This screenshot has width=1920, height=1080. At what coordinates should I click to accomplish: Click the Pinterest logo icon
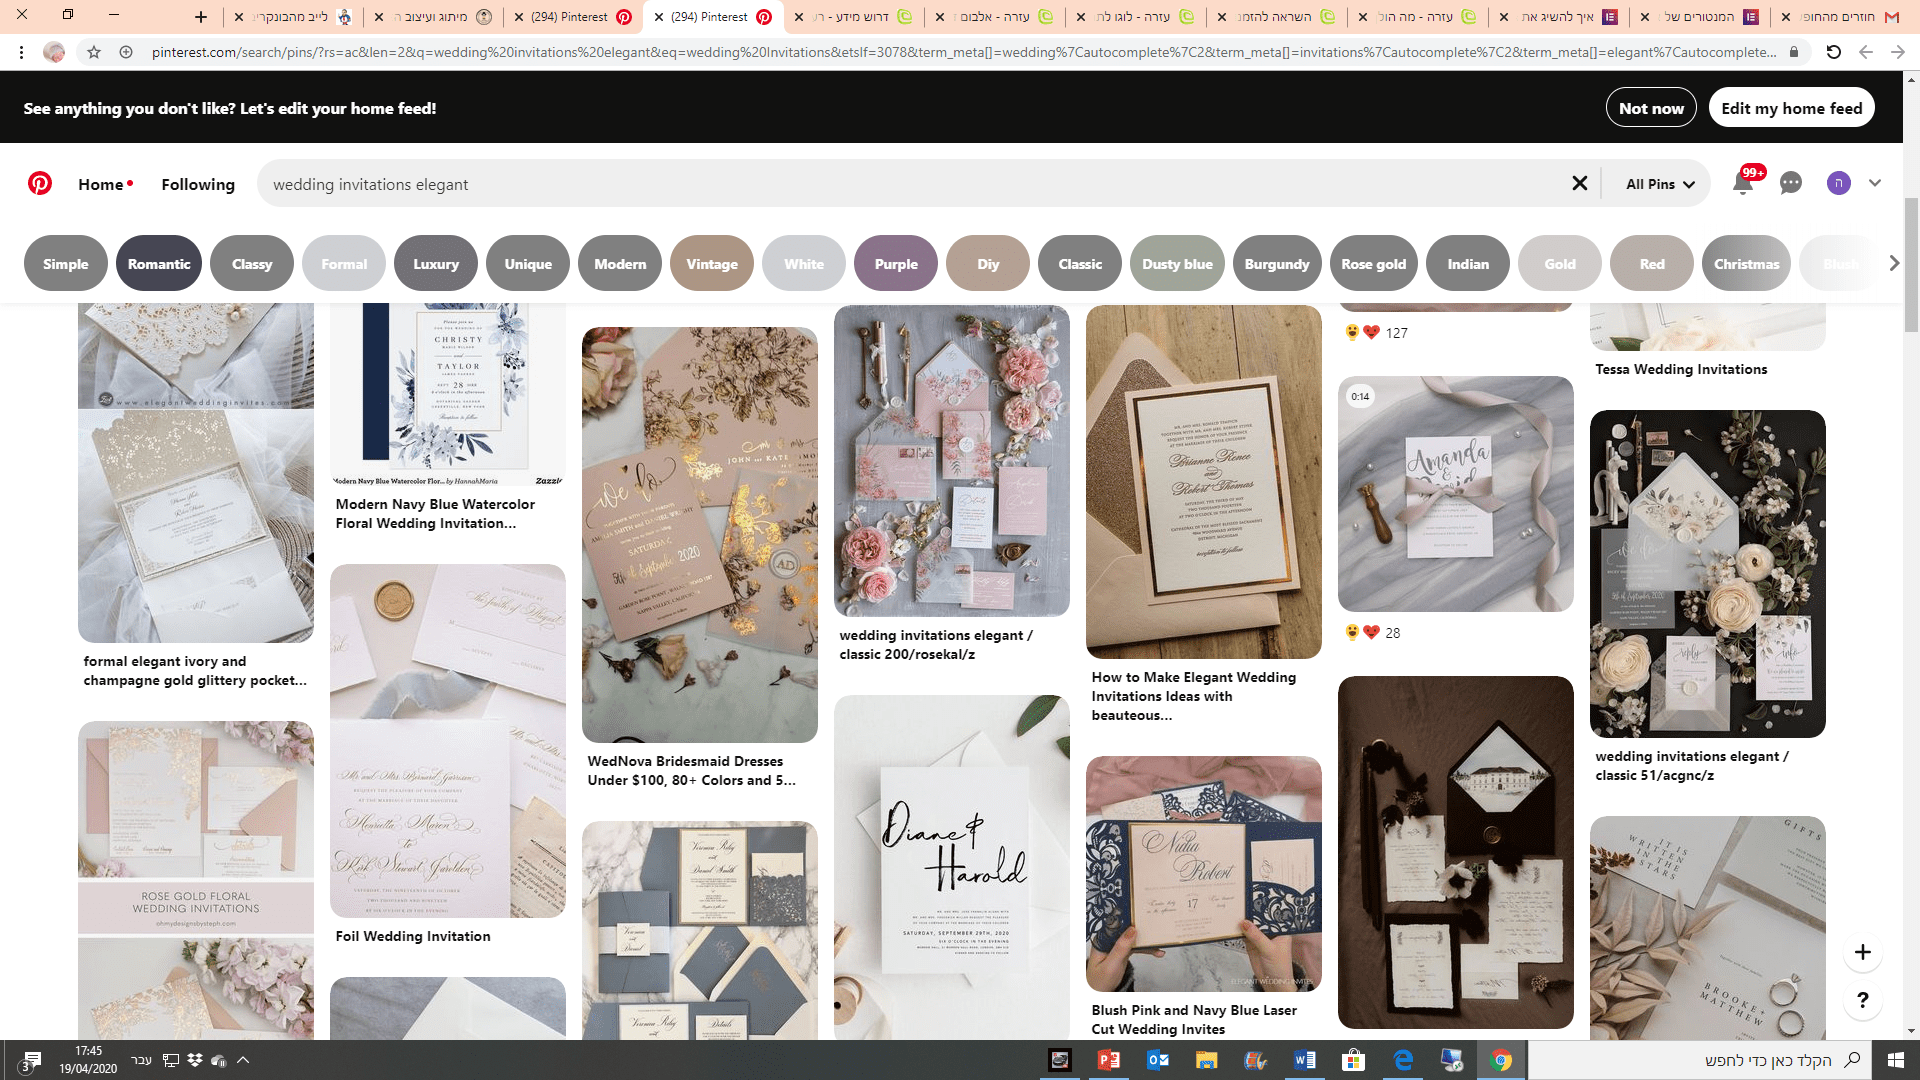[40, 184]
